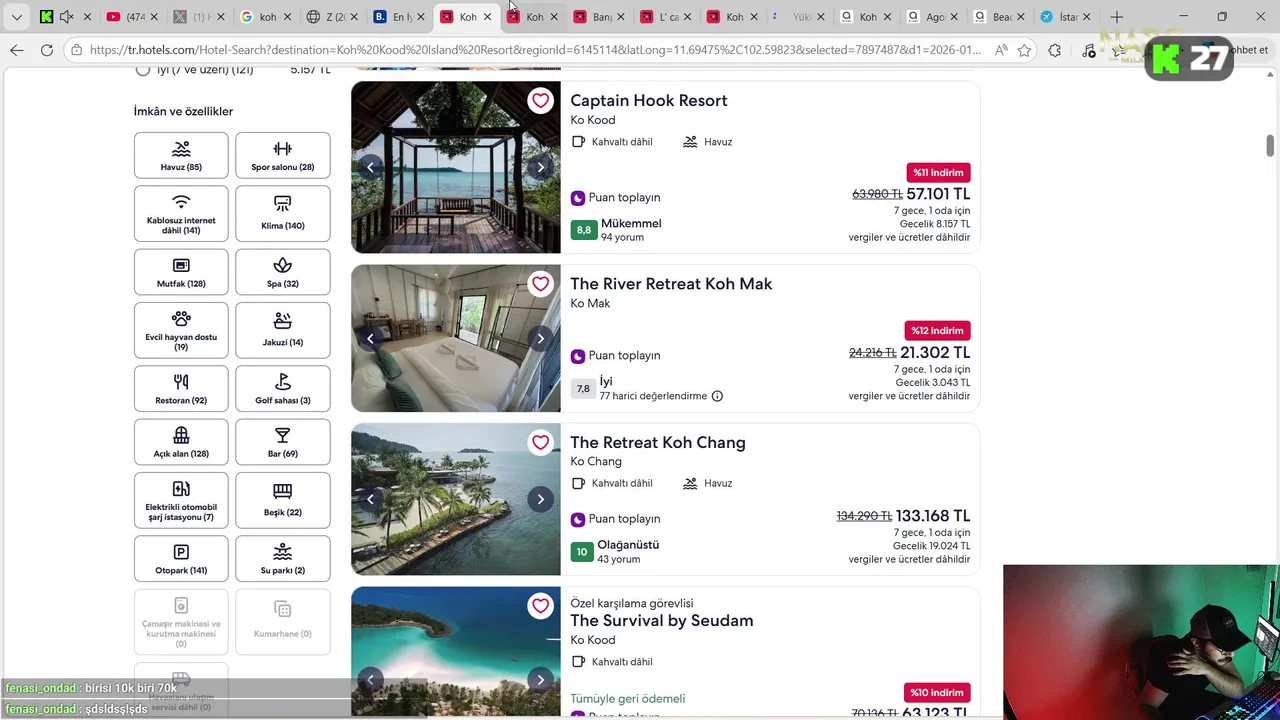Viewport: 1280px width, 720px height.
Task: Open tab list chevron at top left
Action: click(17, 17)
